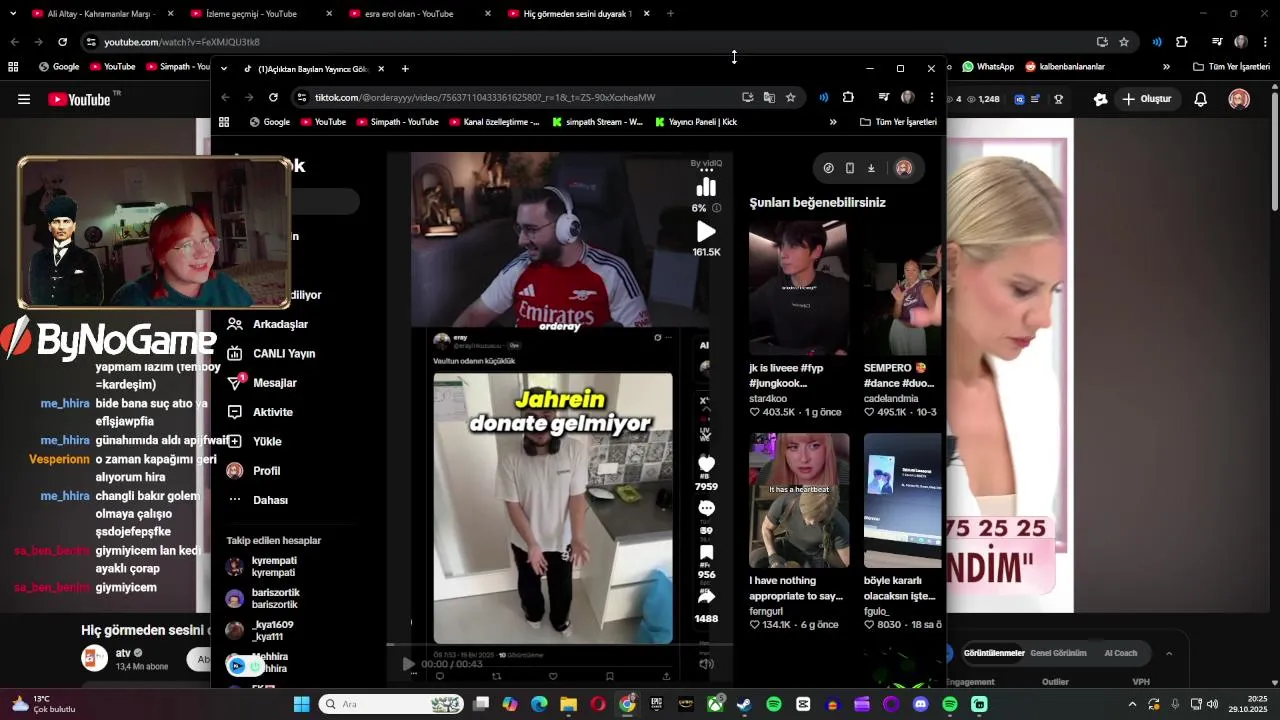Screen dimensions: 1280x720
Task: Open atv channel name link
Action: (x=123, y=652)
